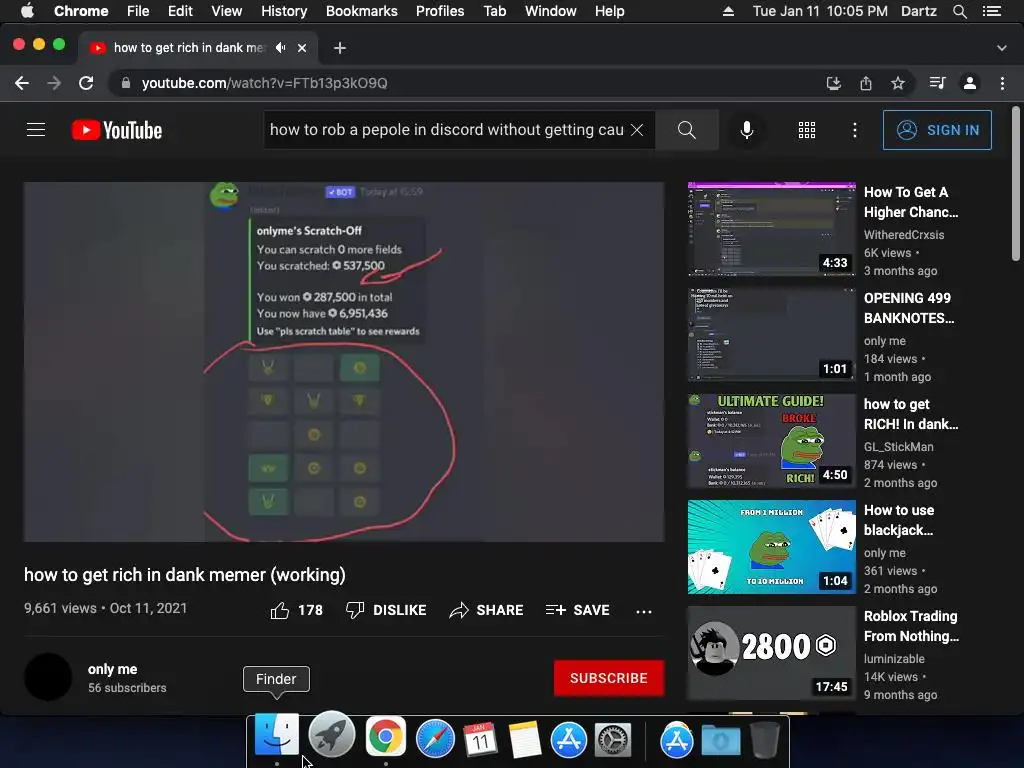Open the Chrome menu bar item
This screenshot has width=1024, height=768.
pyautogui.click(x=81, y=11)
